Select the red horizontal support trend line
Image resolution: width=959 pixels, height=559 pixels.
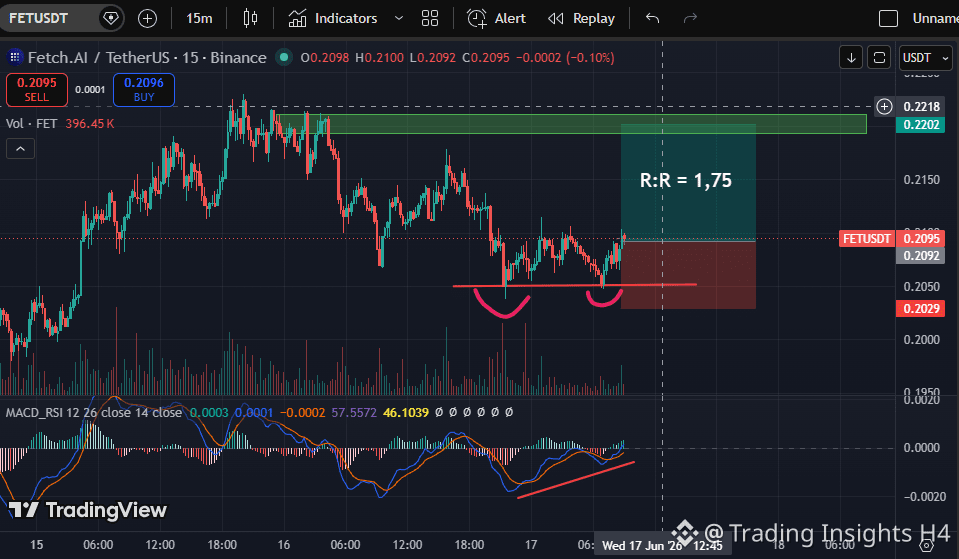click(574, 285)
